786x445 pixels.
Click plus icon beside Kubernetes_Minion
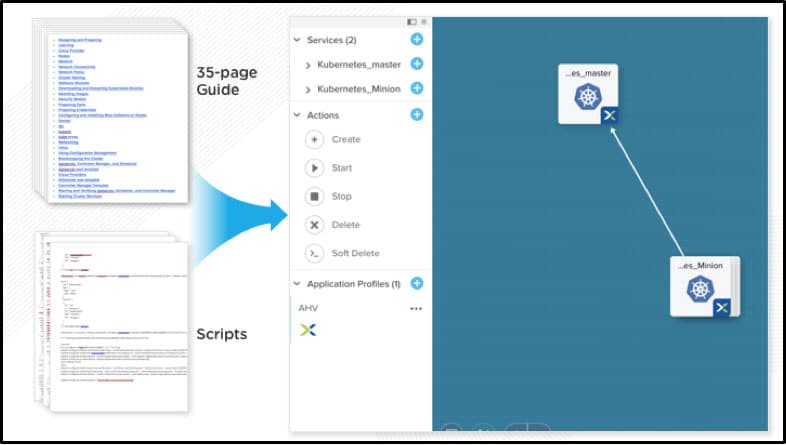[416, 89]
